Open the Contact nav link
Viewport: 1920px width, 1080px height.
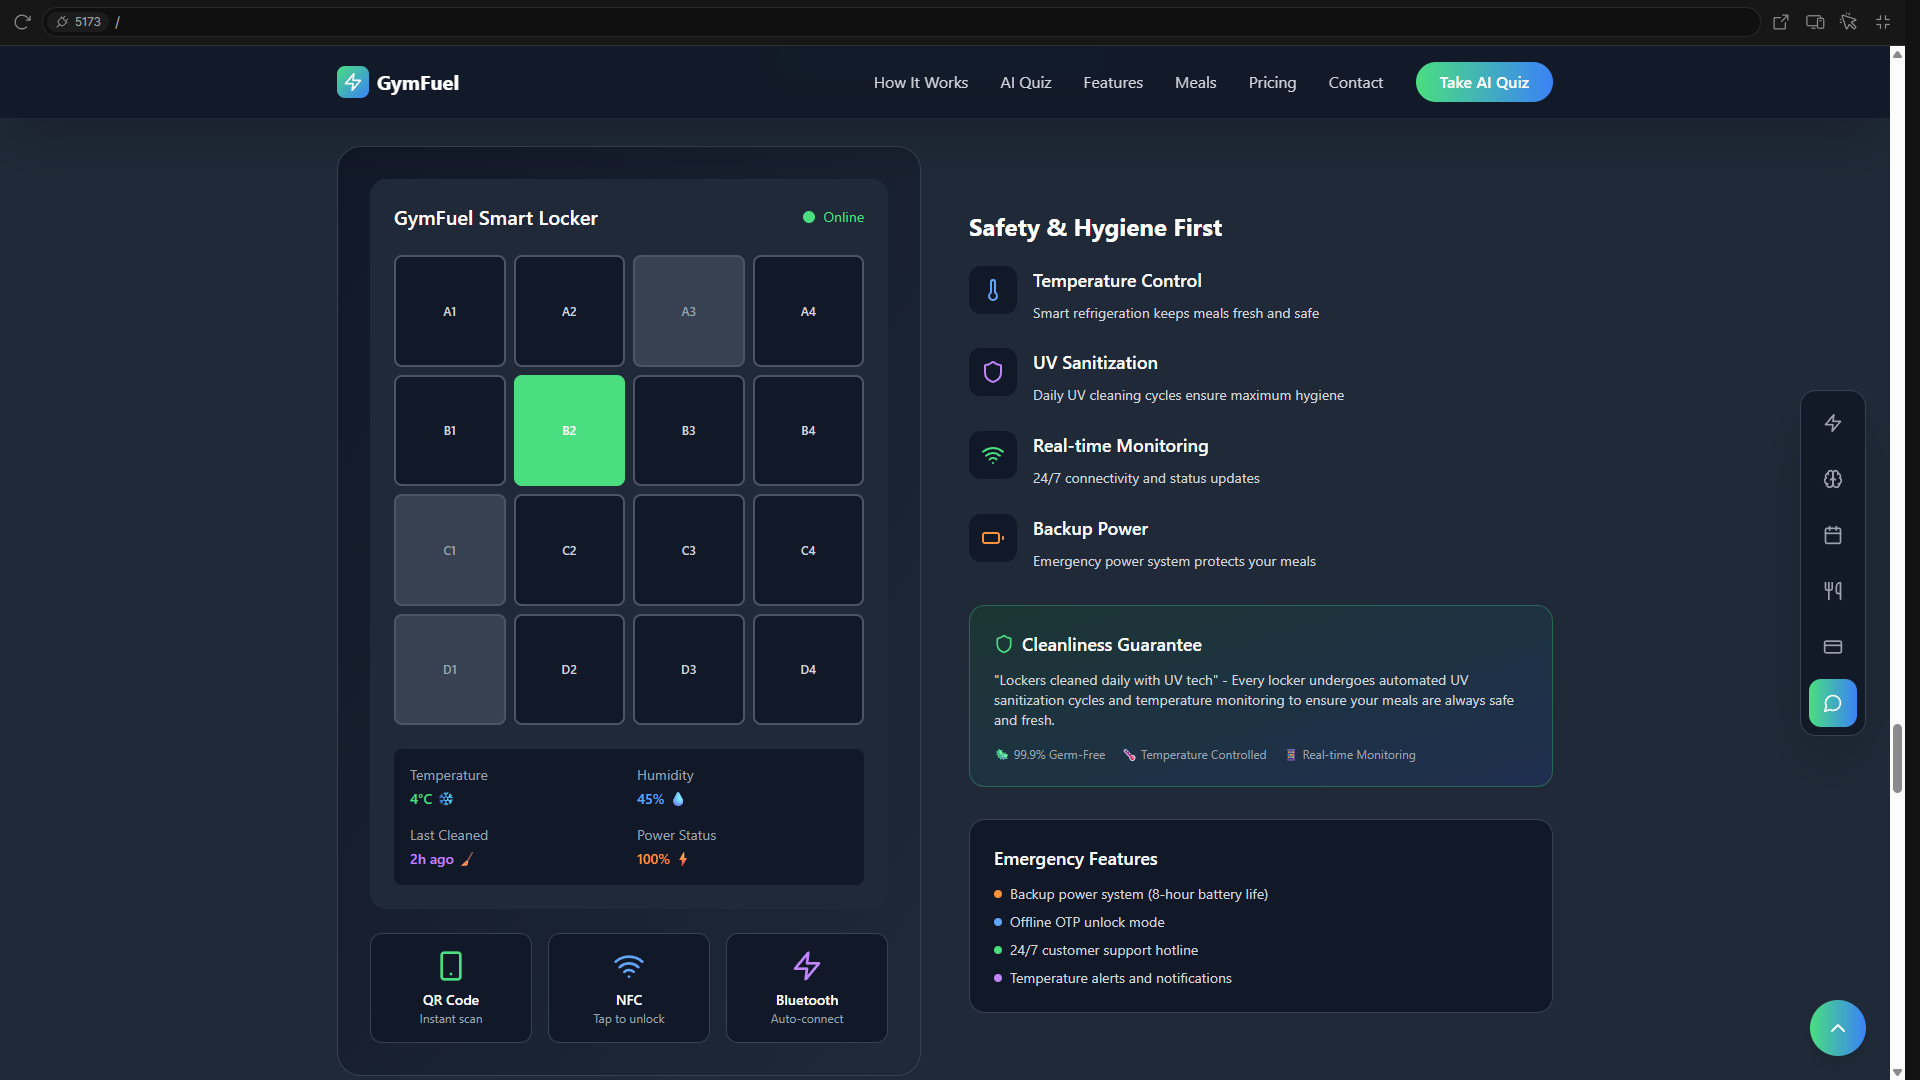point(1355,82)
